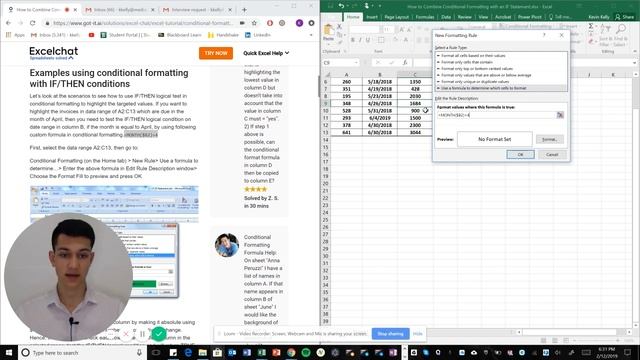Click the Stop sharing button
The image size is (640, 360).
click(x=390, y=333)
